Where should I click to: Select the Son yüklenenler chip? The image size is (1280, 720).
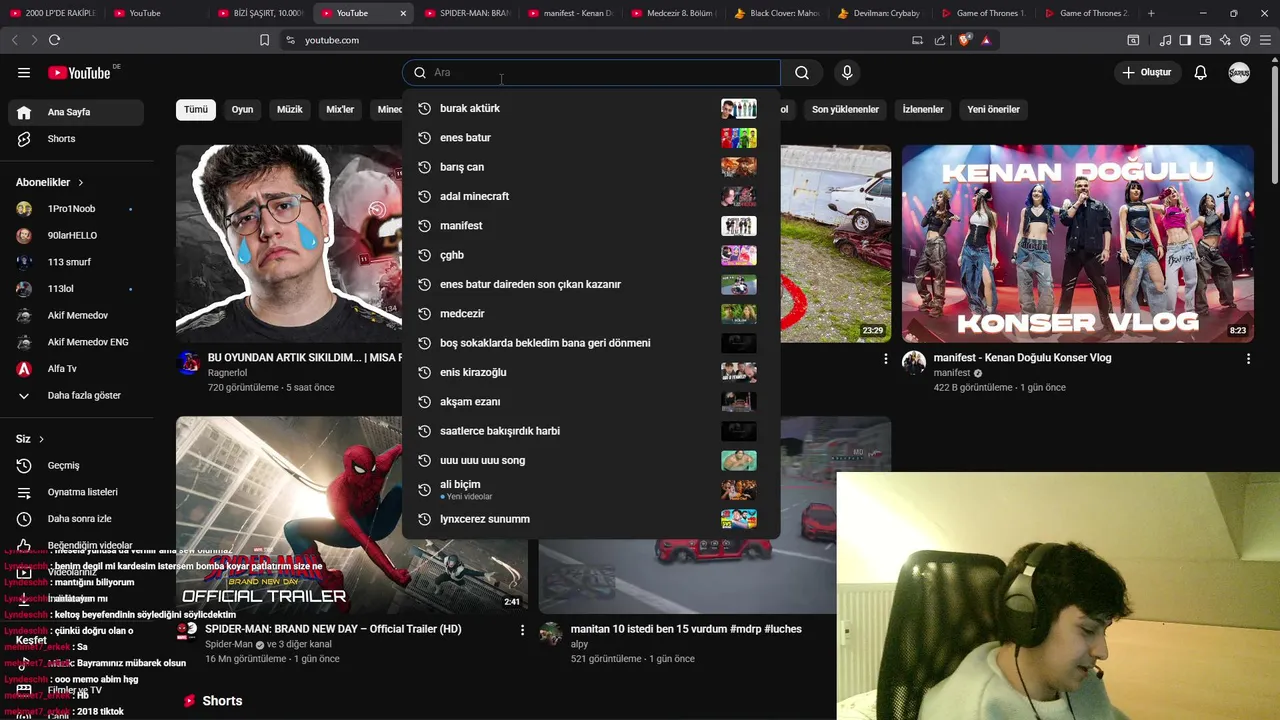click(x=845, y=109)
